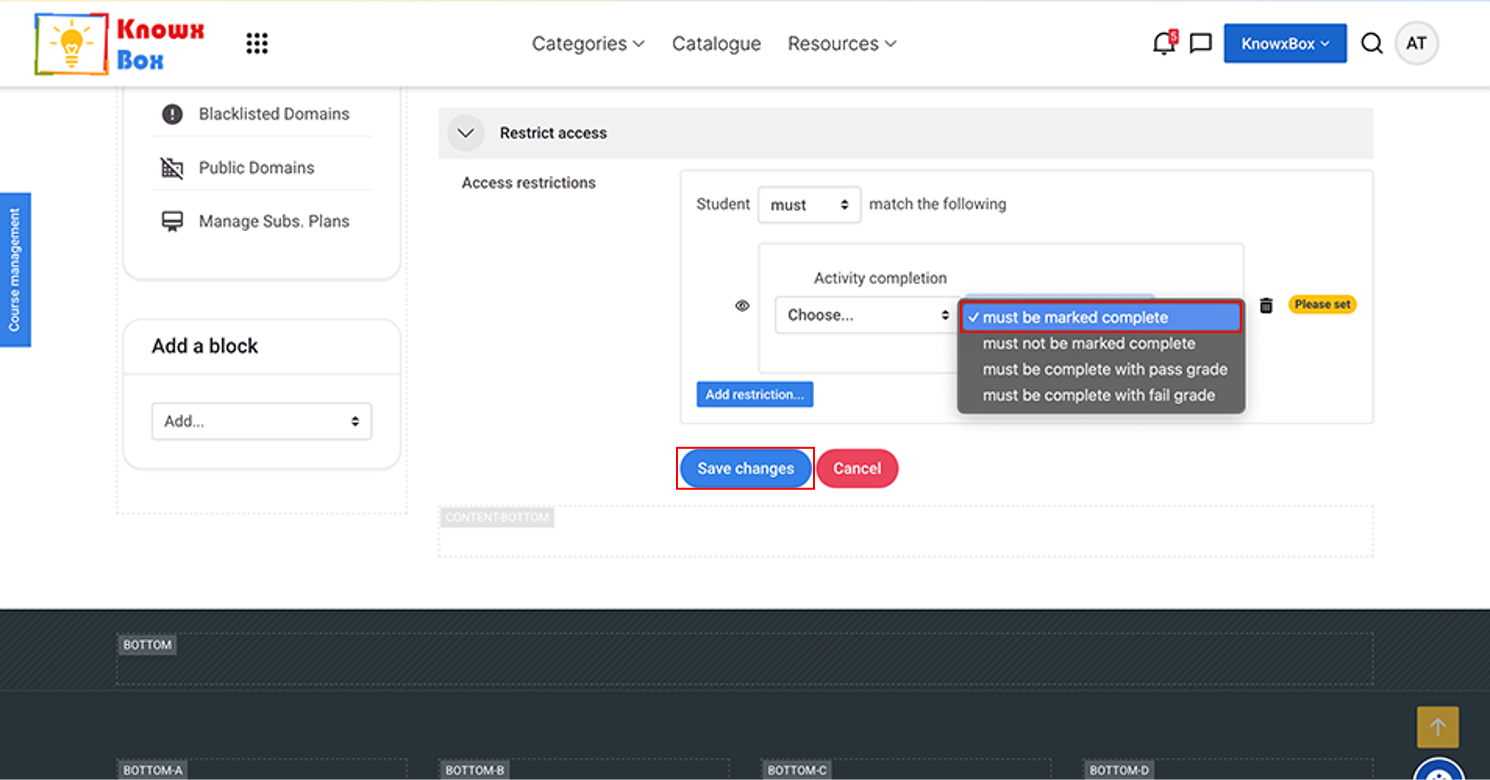
Task: Click the Manage Subs. Plans monitor icon
Action: 172,222
